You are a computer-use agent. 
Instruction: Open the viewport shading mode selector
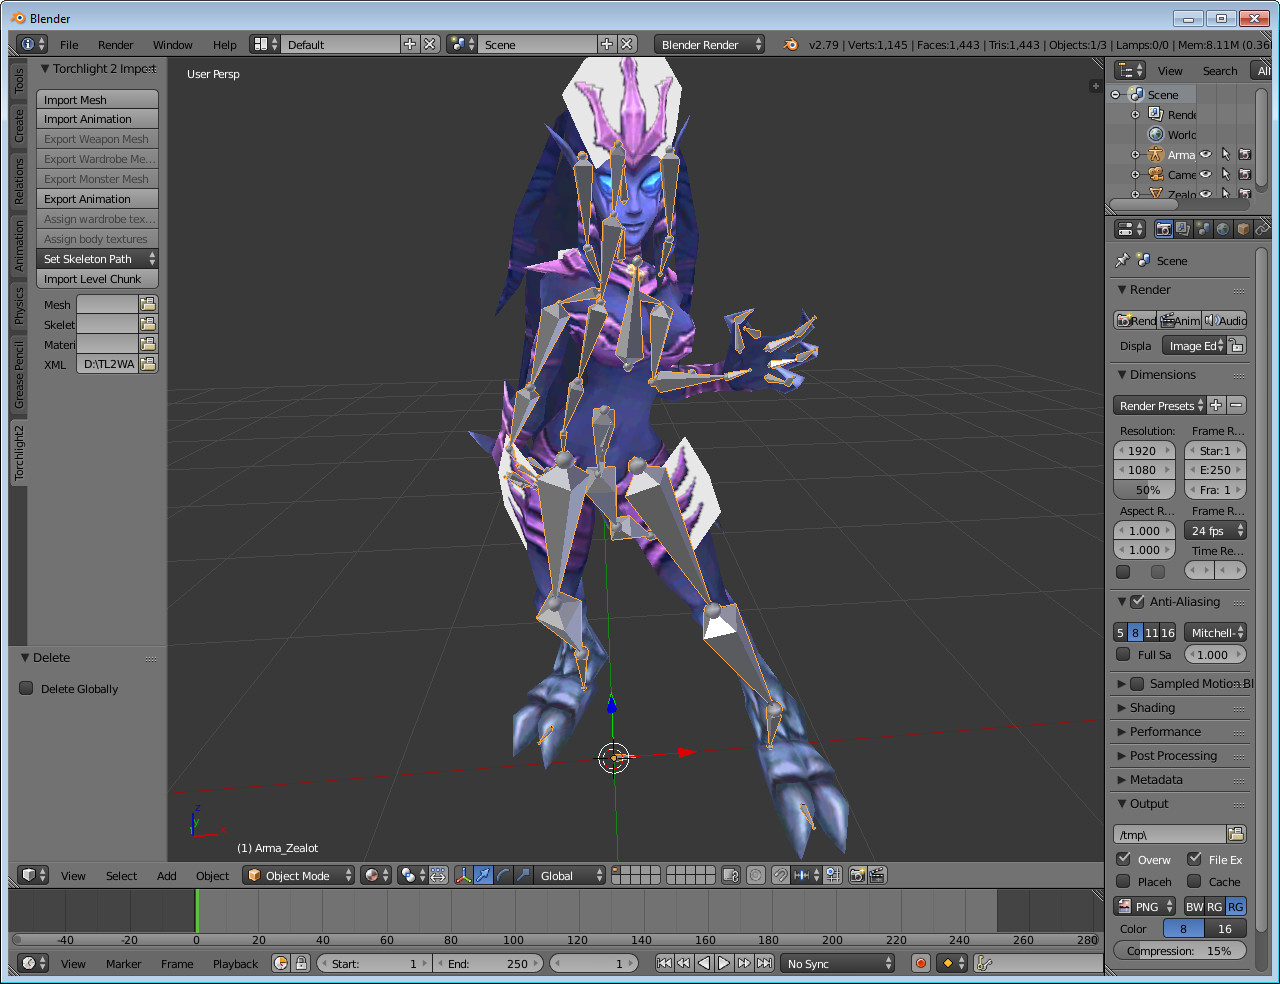coord(375,875)
